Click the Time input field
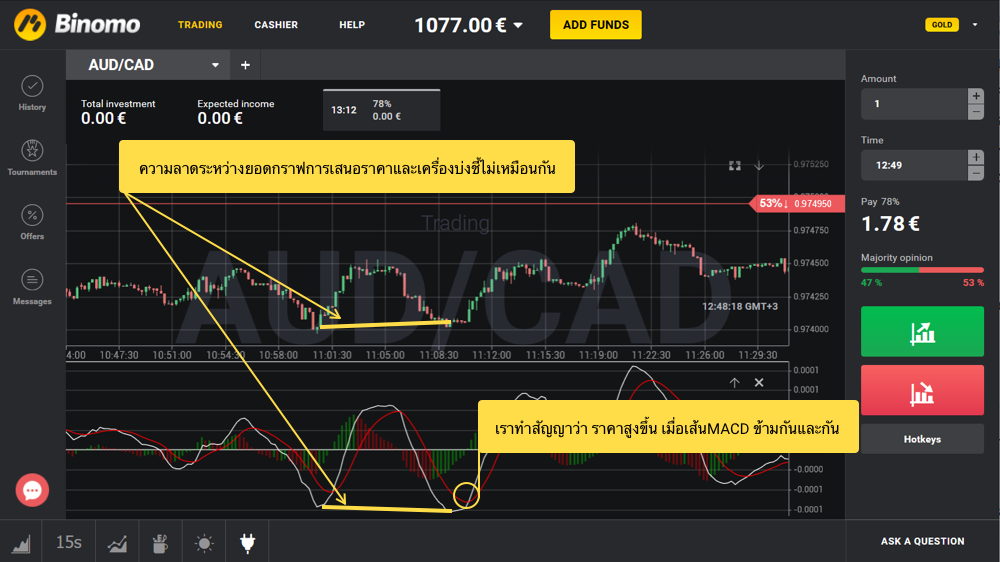Image resolution: width=1000 pixels, height=562 pixels. pyautogui.click(x=912, y=165)
